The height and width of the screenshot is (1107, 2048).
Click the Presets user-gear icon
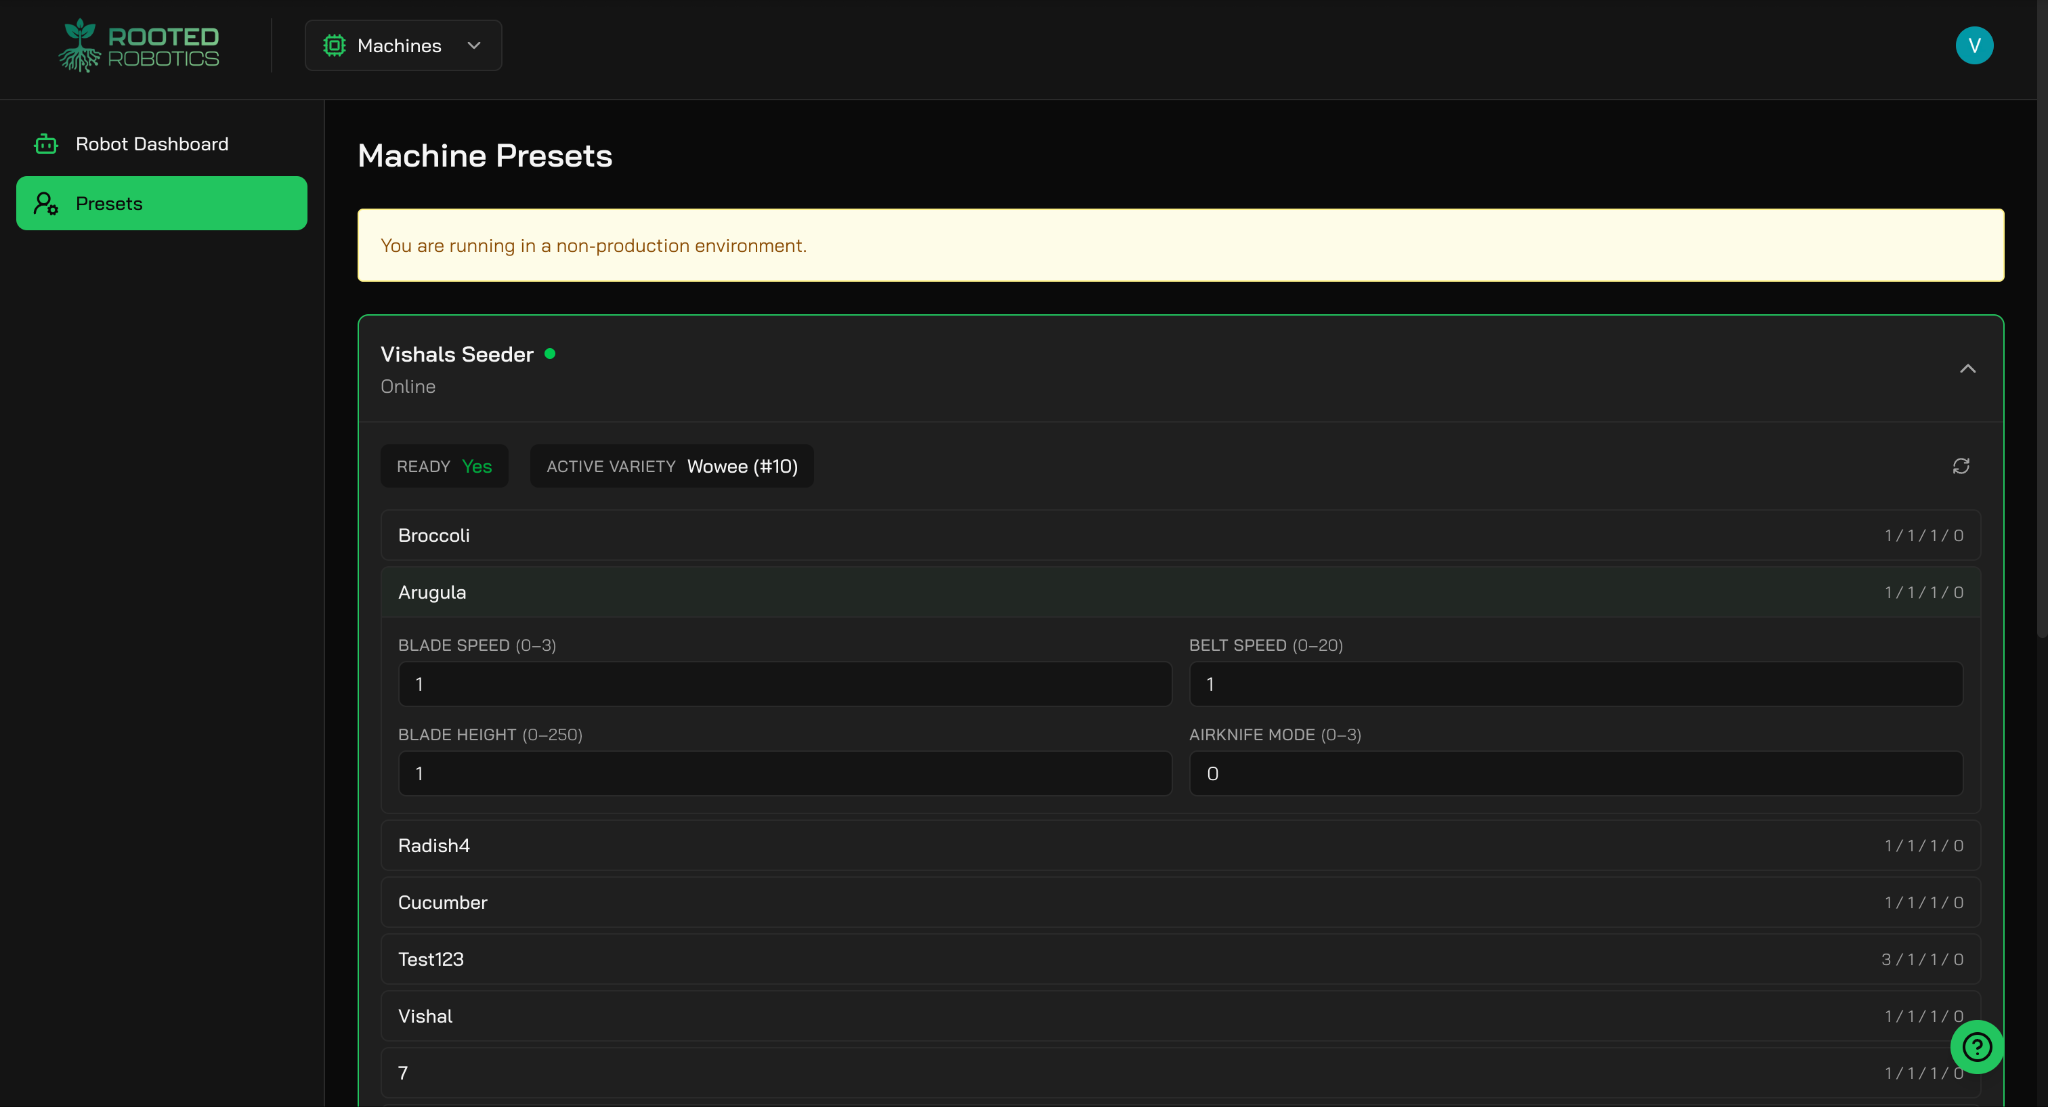point(46,203)
